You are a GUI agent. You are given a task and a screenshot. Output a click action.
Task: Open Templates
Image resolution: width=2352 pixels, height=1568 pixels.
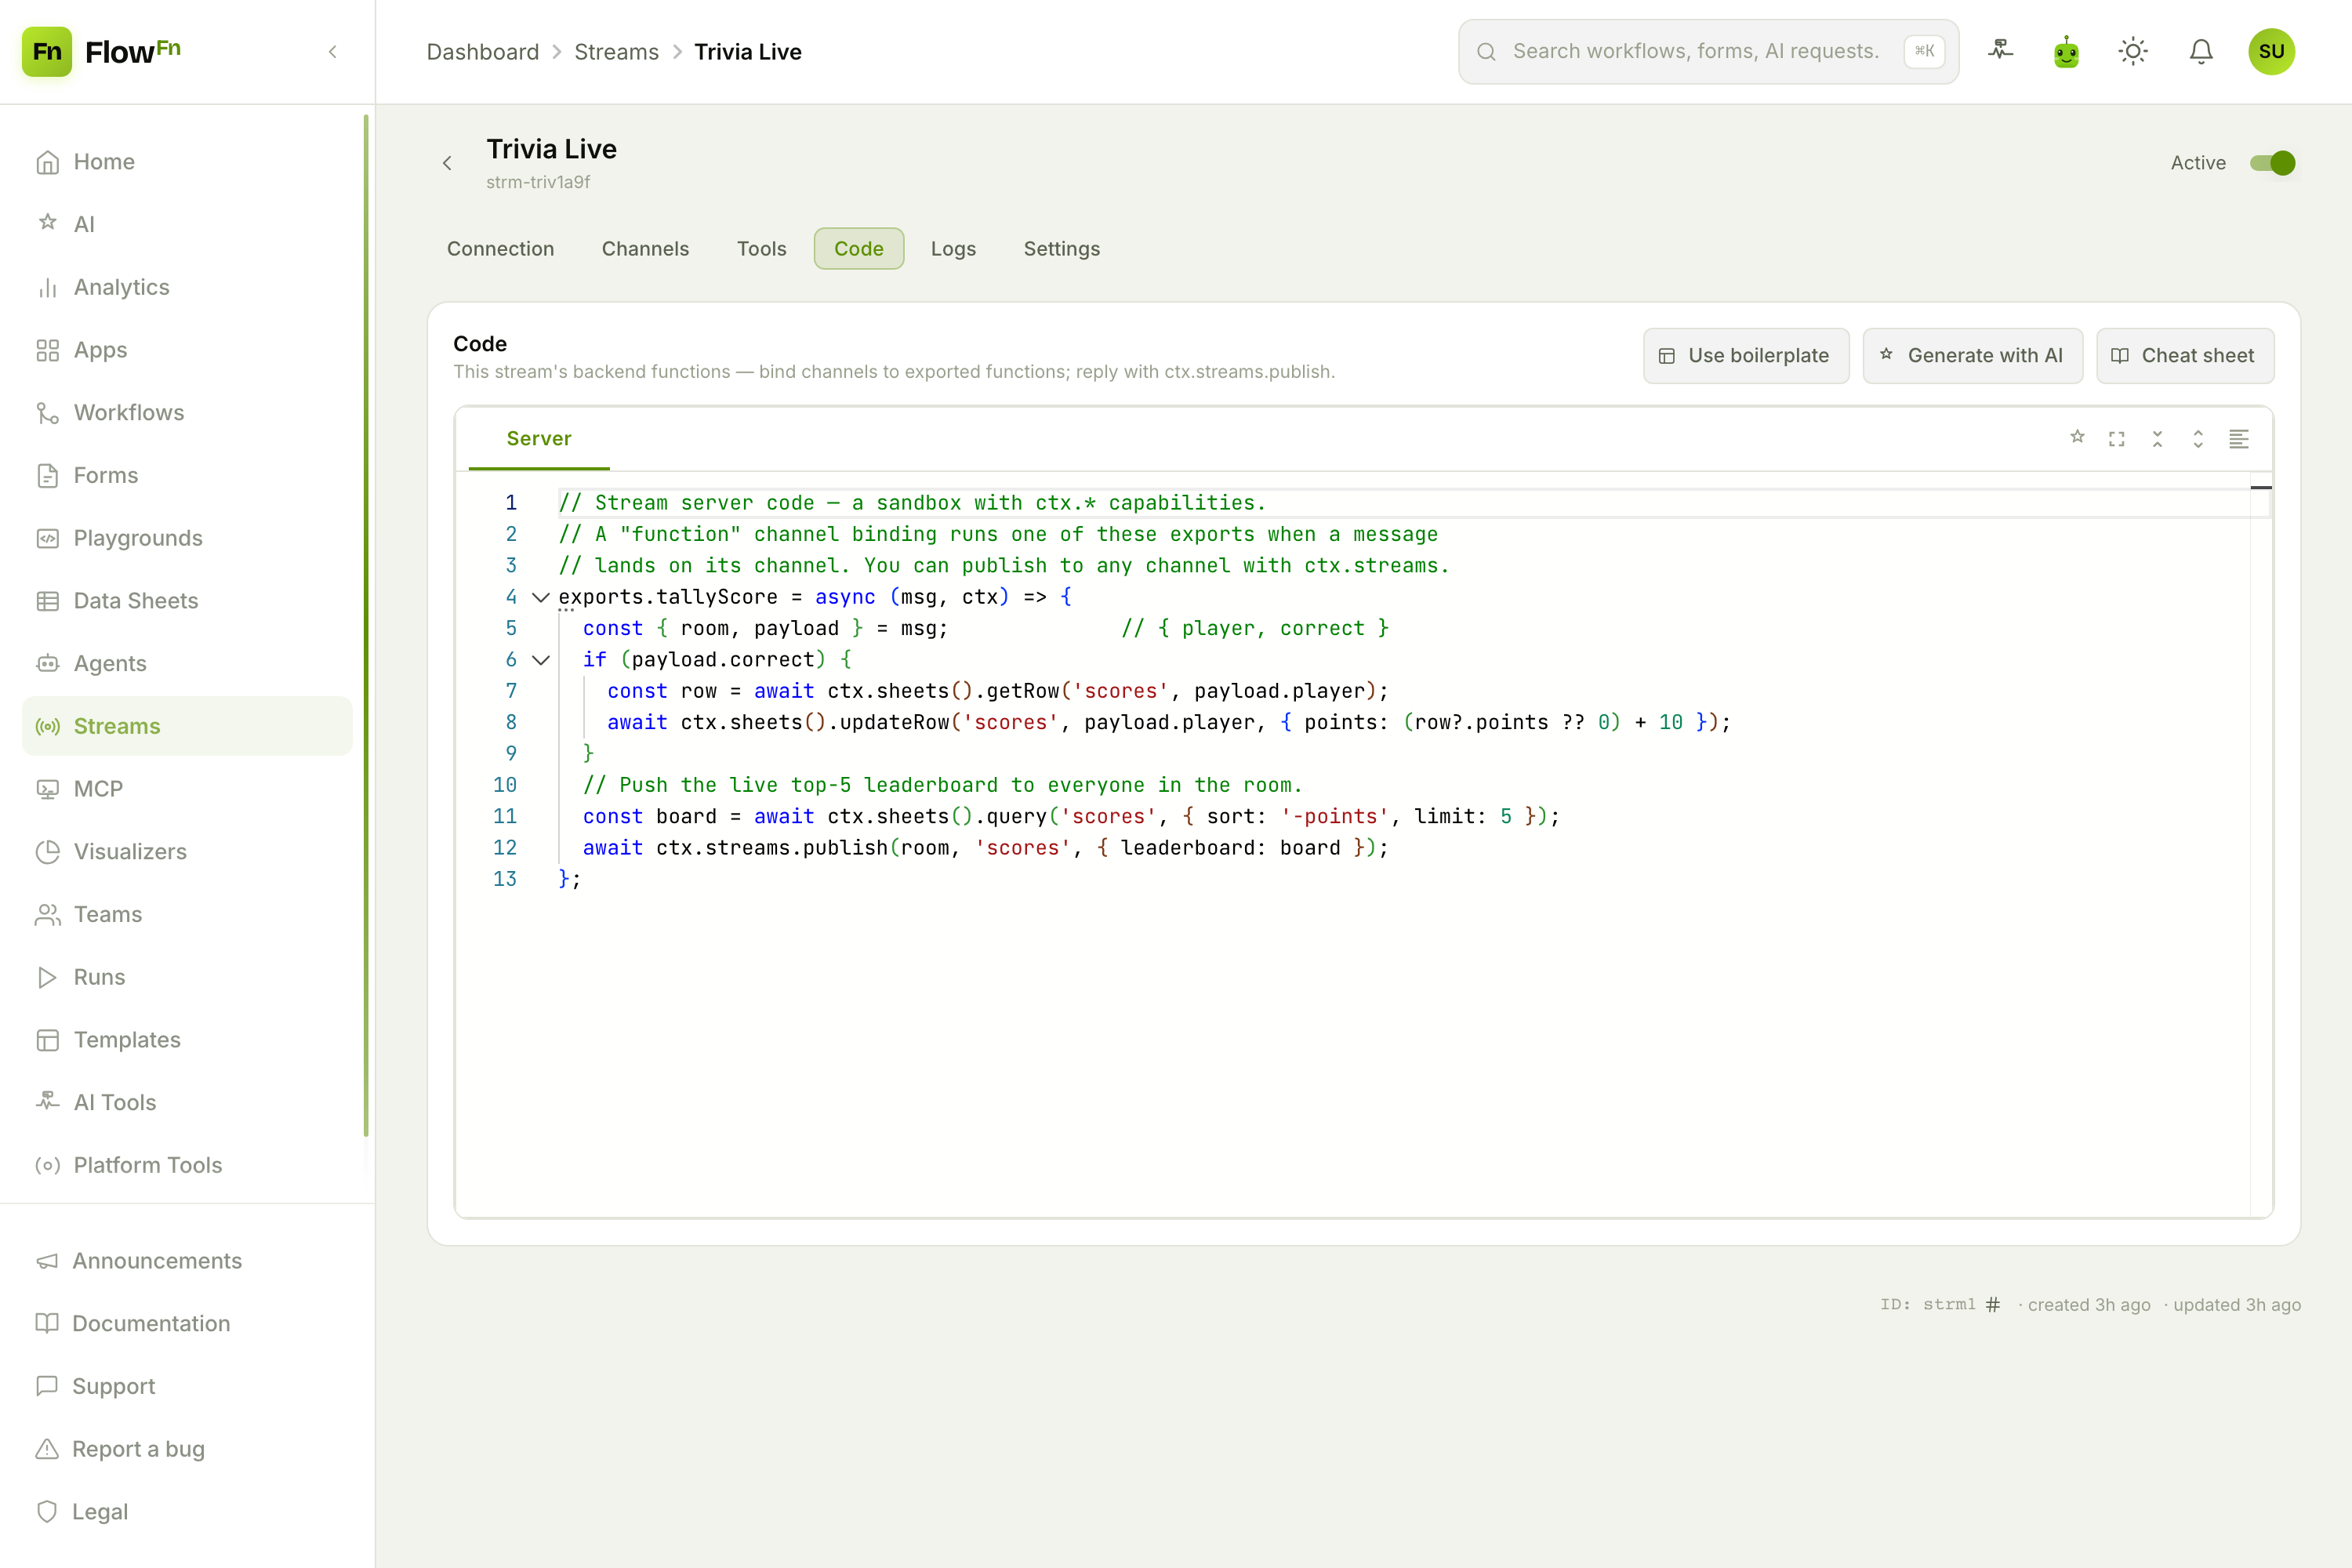(187, 1039)
